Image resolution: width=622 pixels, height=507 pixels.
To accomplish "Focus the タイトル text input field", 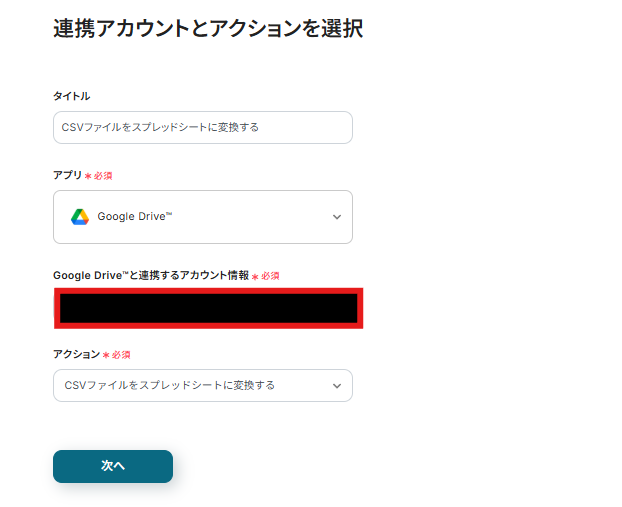I will tap(202, 127).
